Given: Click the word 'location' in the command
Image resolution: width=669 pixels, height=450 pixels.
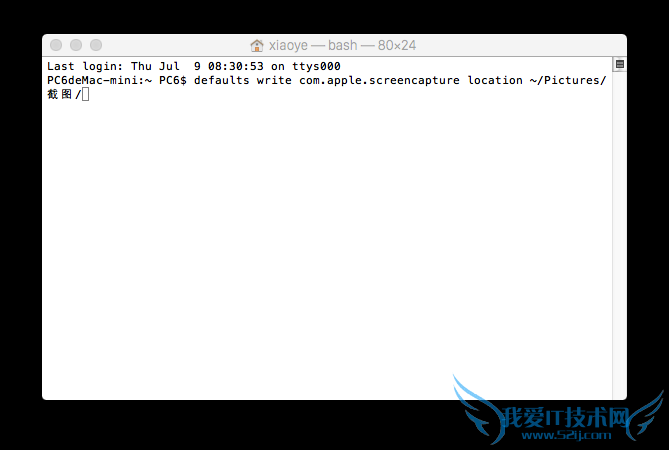Looking at the screenshot, I should coord(495,80).
